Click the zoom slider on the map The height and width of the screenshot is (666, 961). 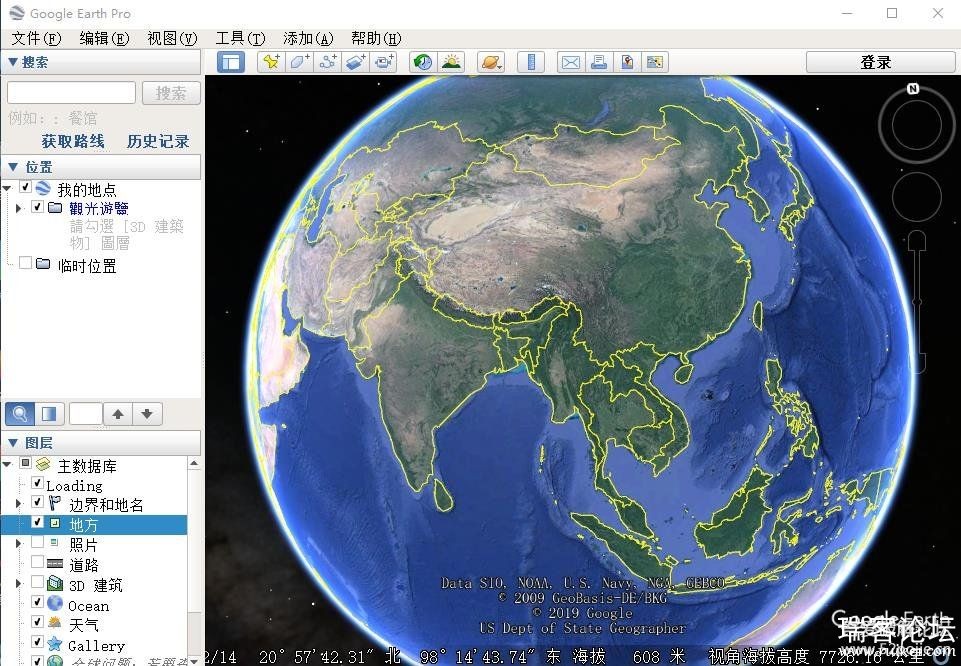point(917,300)
